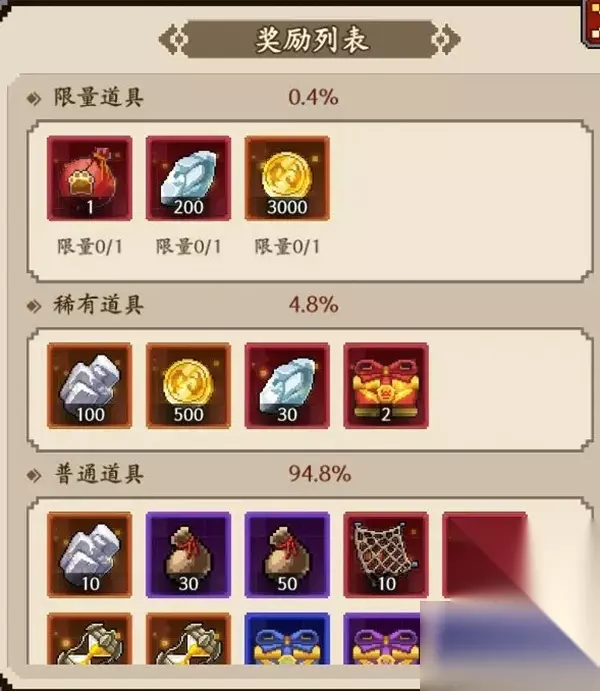Tap the blue ribbon gift box

click(x=287, y=639)
